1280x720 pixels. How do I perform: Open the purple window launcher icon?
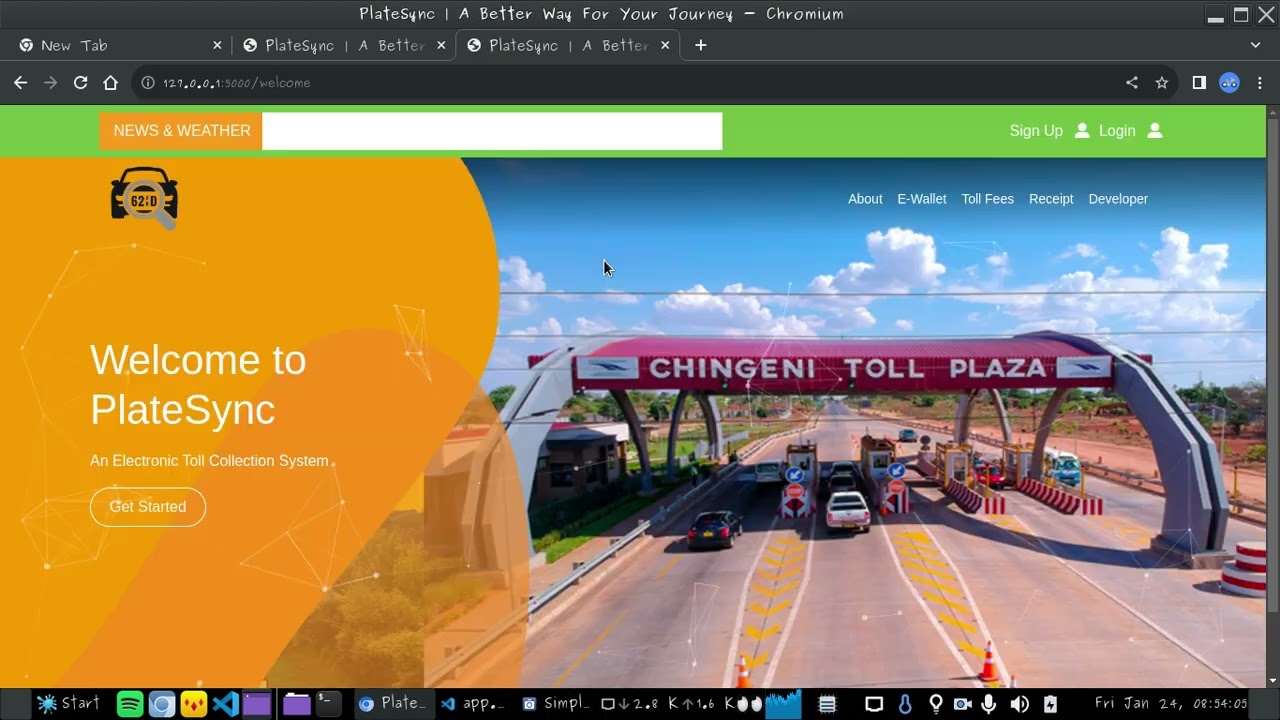point(257,704)
